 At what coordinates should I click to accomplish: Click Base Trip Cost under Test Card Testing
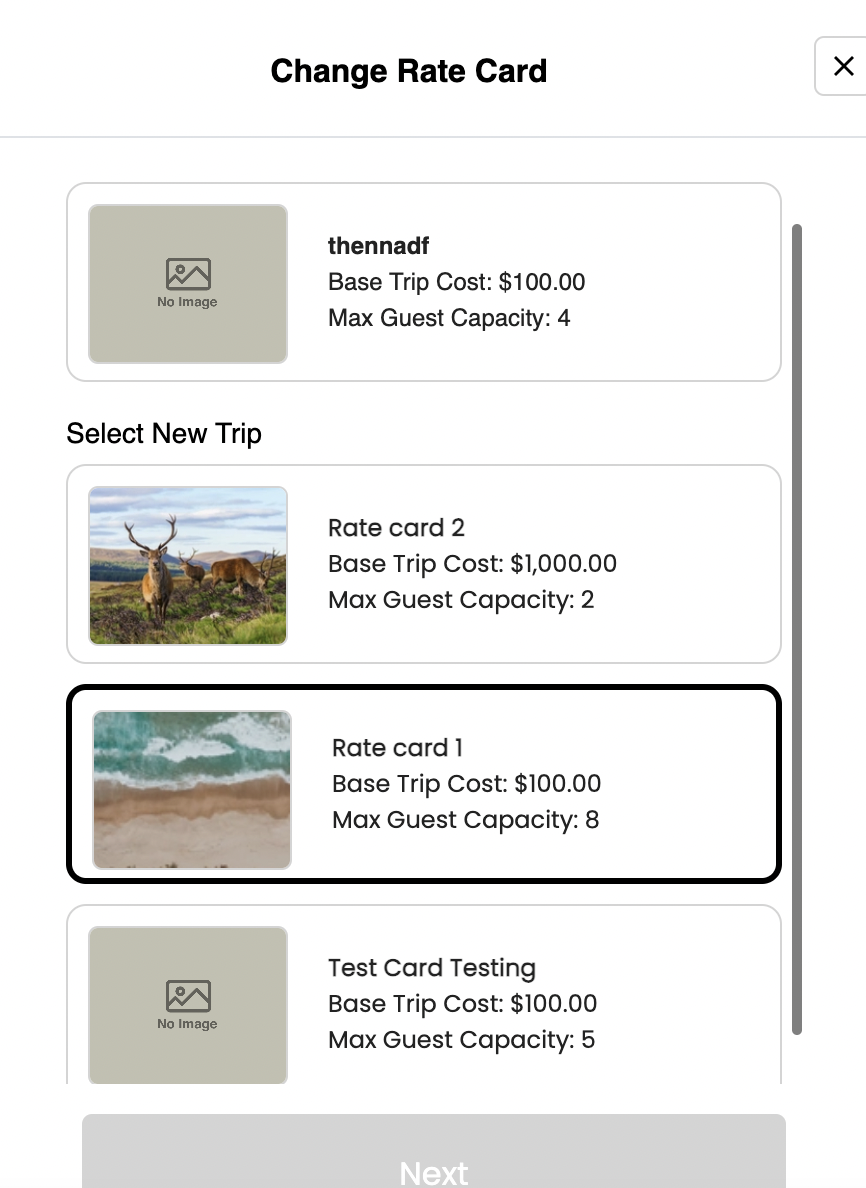pyautogui.click(x=462, y=1004)
